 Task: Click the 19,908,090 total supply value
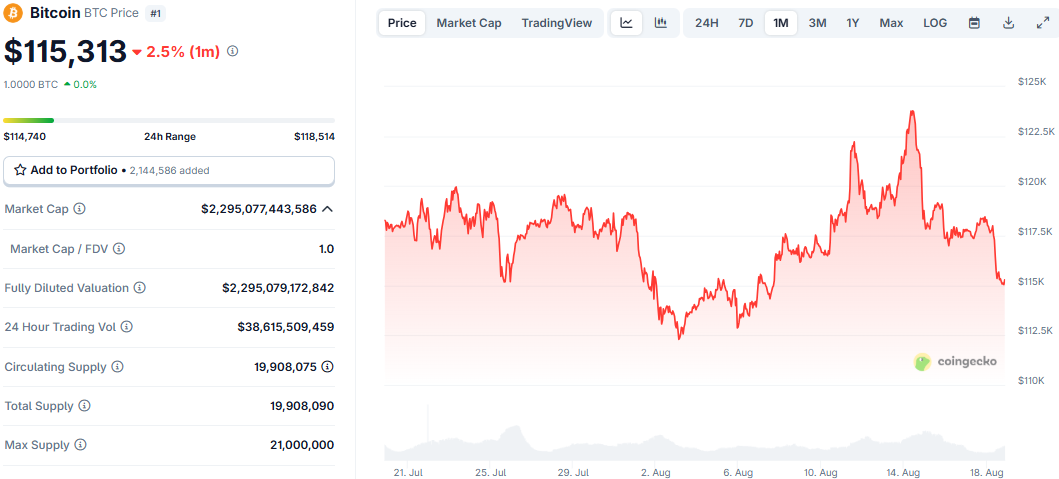coord(302,406)
